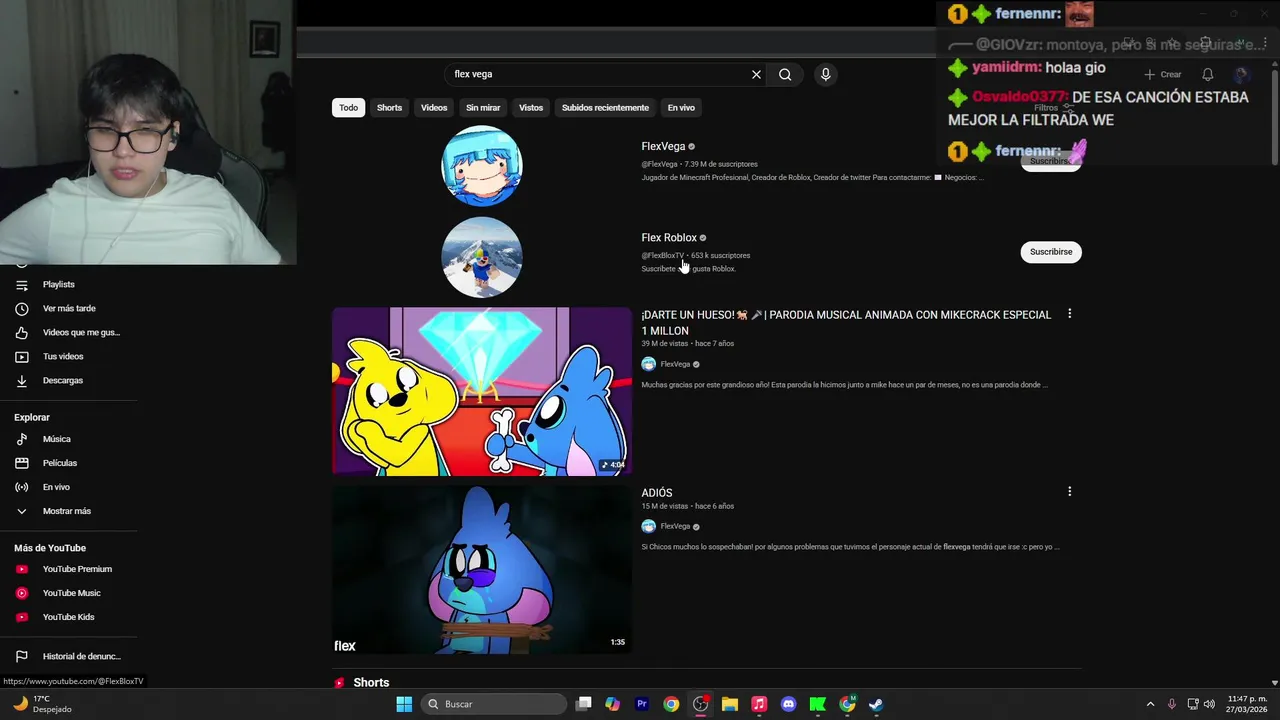The height and width of the screenshot is (720, 1280).
Task: Select the 'Subidos recientemente' filter chip
Action: 605,108
